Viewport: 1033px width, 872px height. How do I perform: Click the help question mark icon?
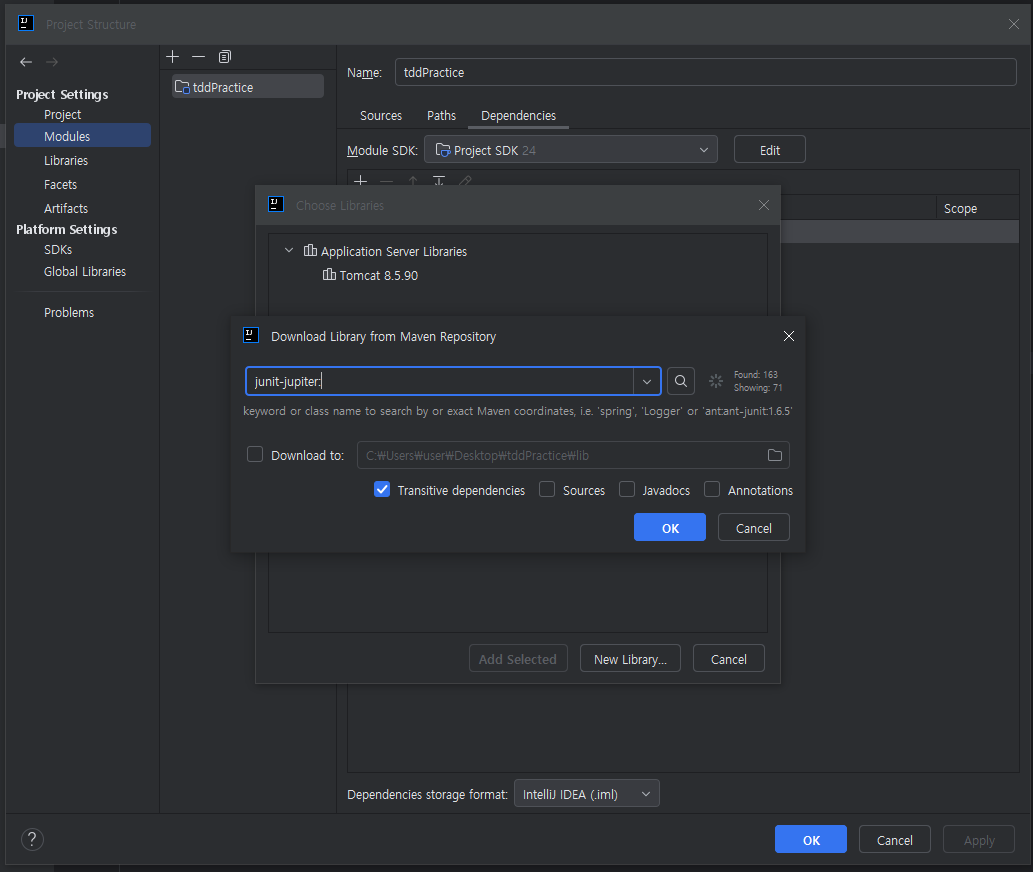click(x=32, y=839)
